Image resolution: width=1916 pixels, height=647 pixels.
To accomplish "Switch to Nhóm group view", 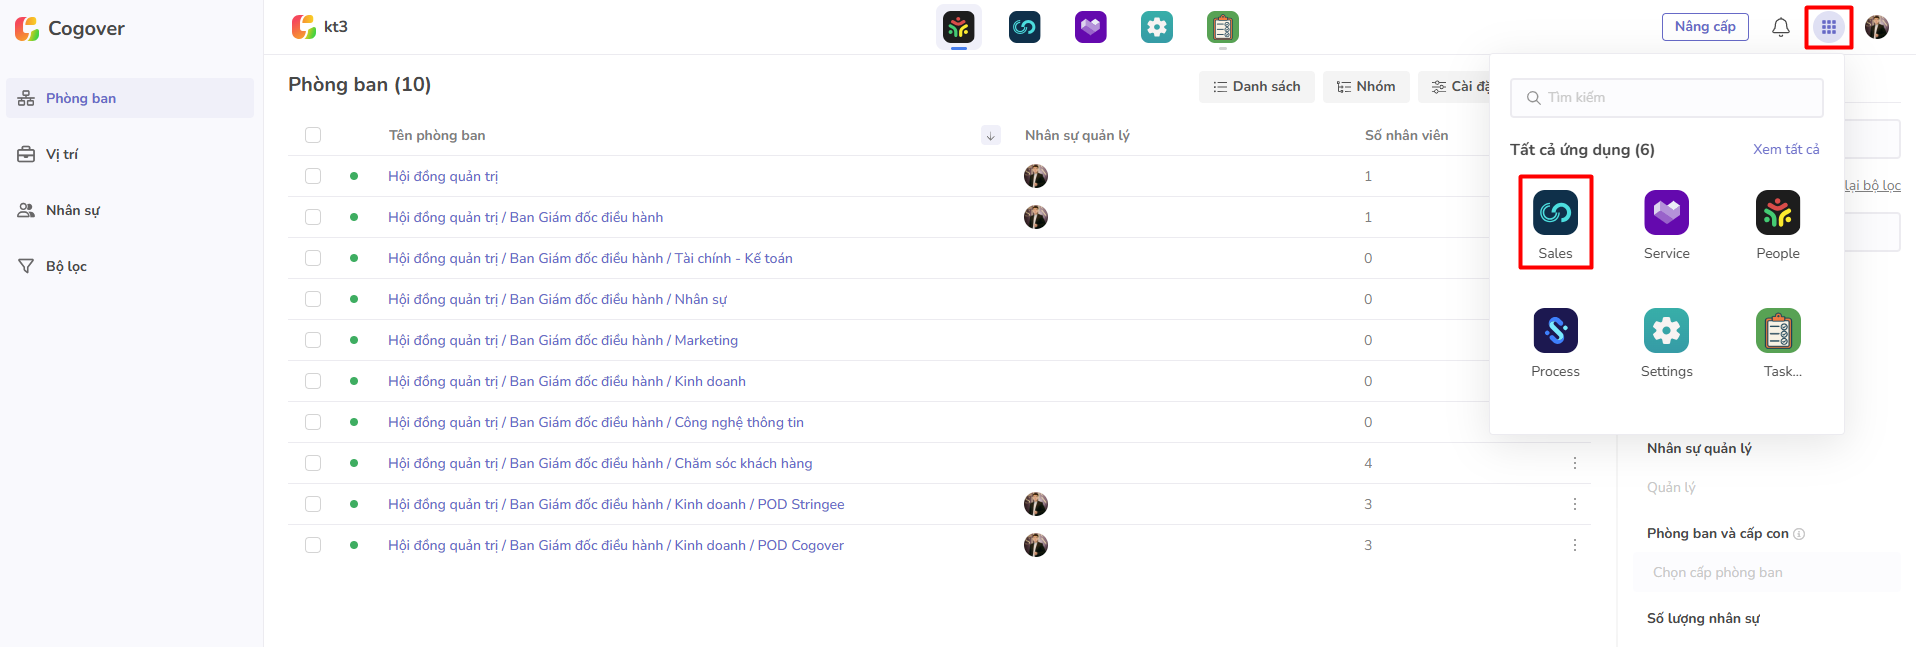I will click(1365, 87).
